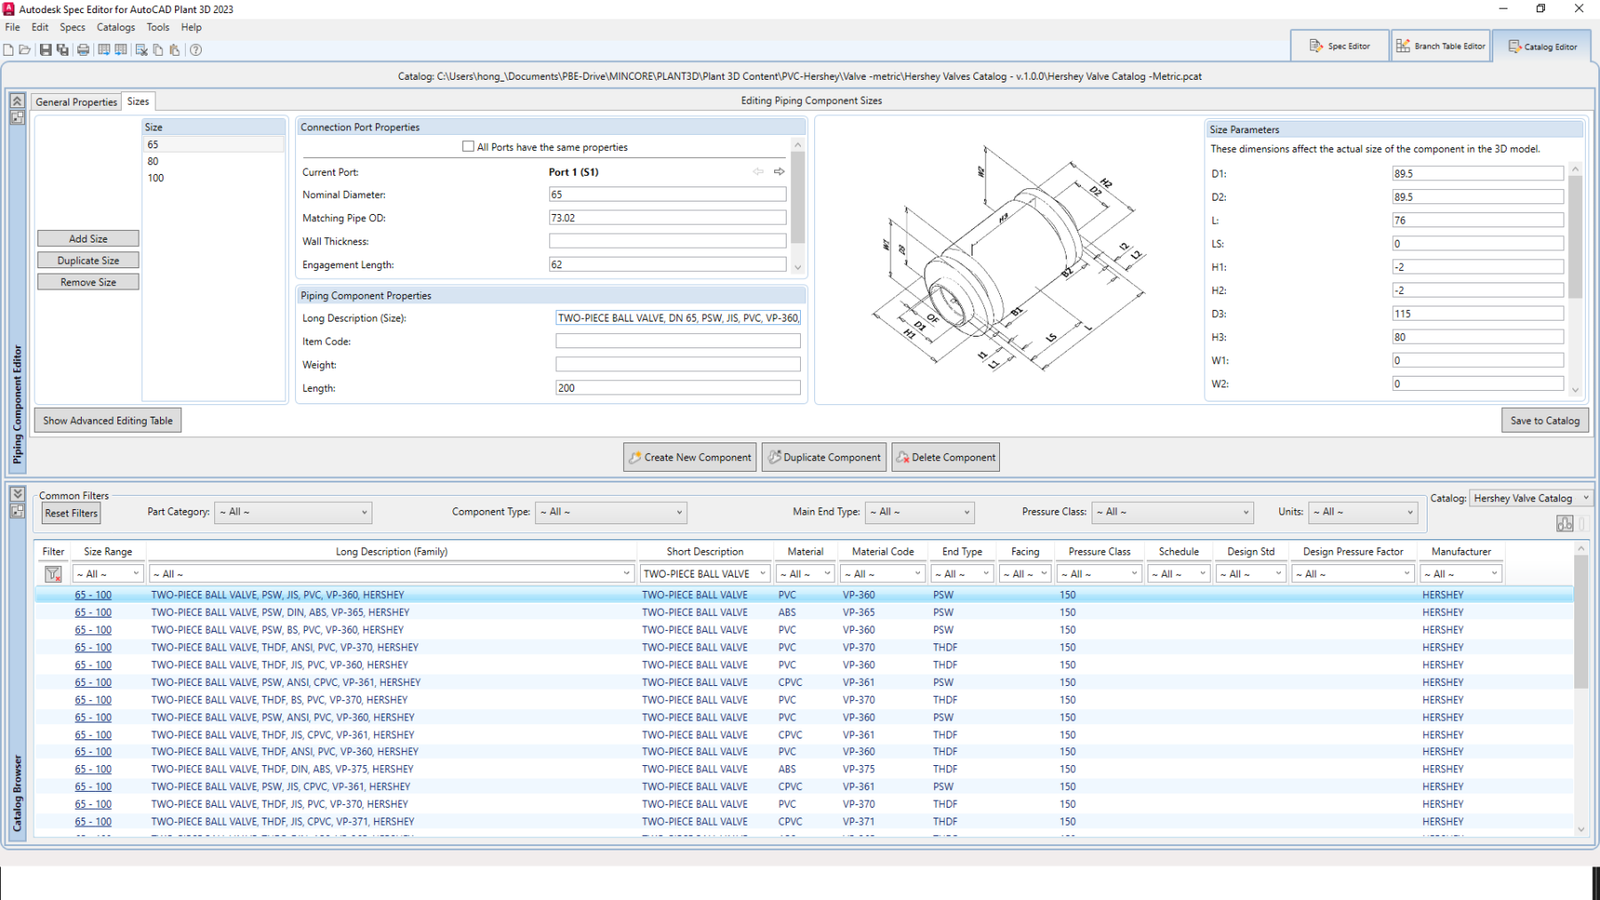Viewport: 1600px width, 900px height.
Task: Click the Duplicate Component button
Action: click(x=824, y=458)
